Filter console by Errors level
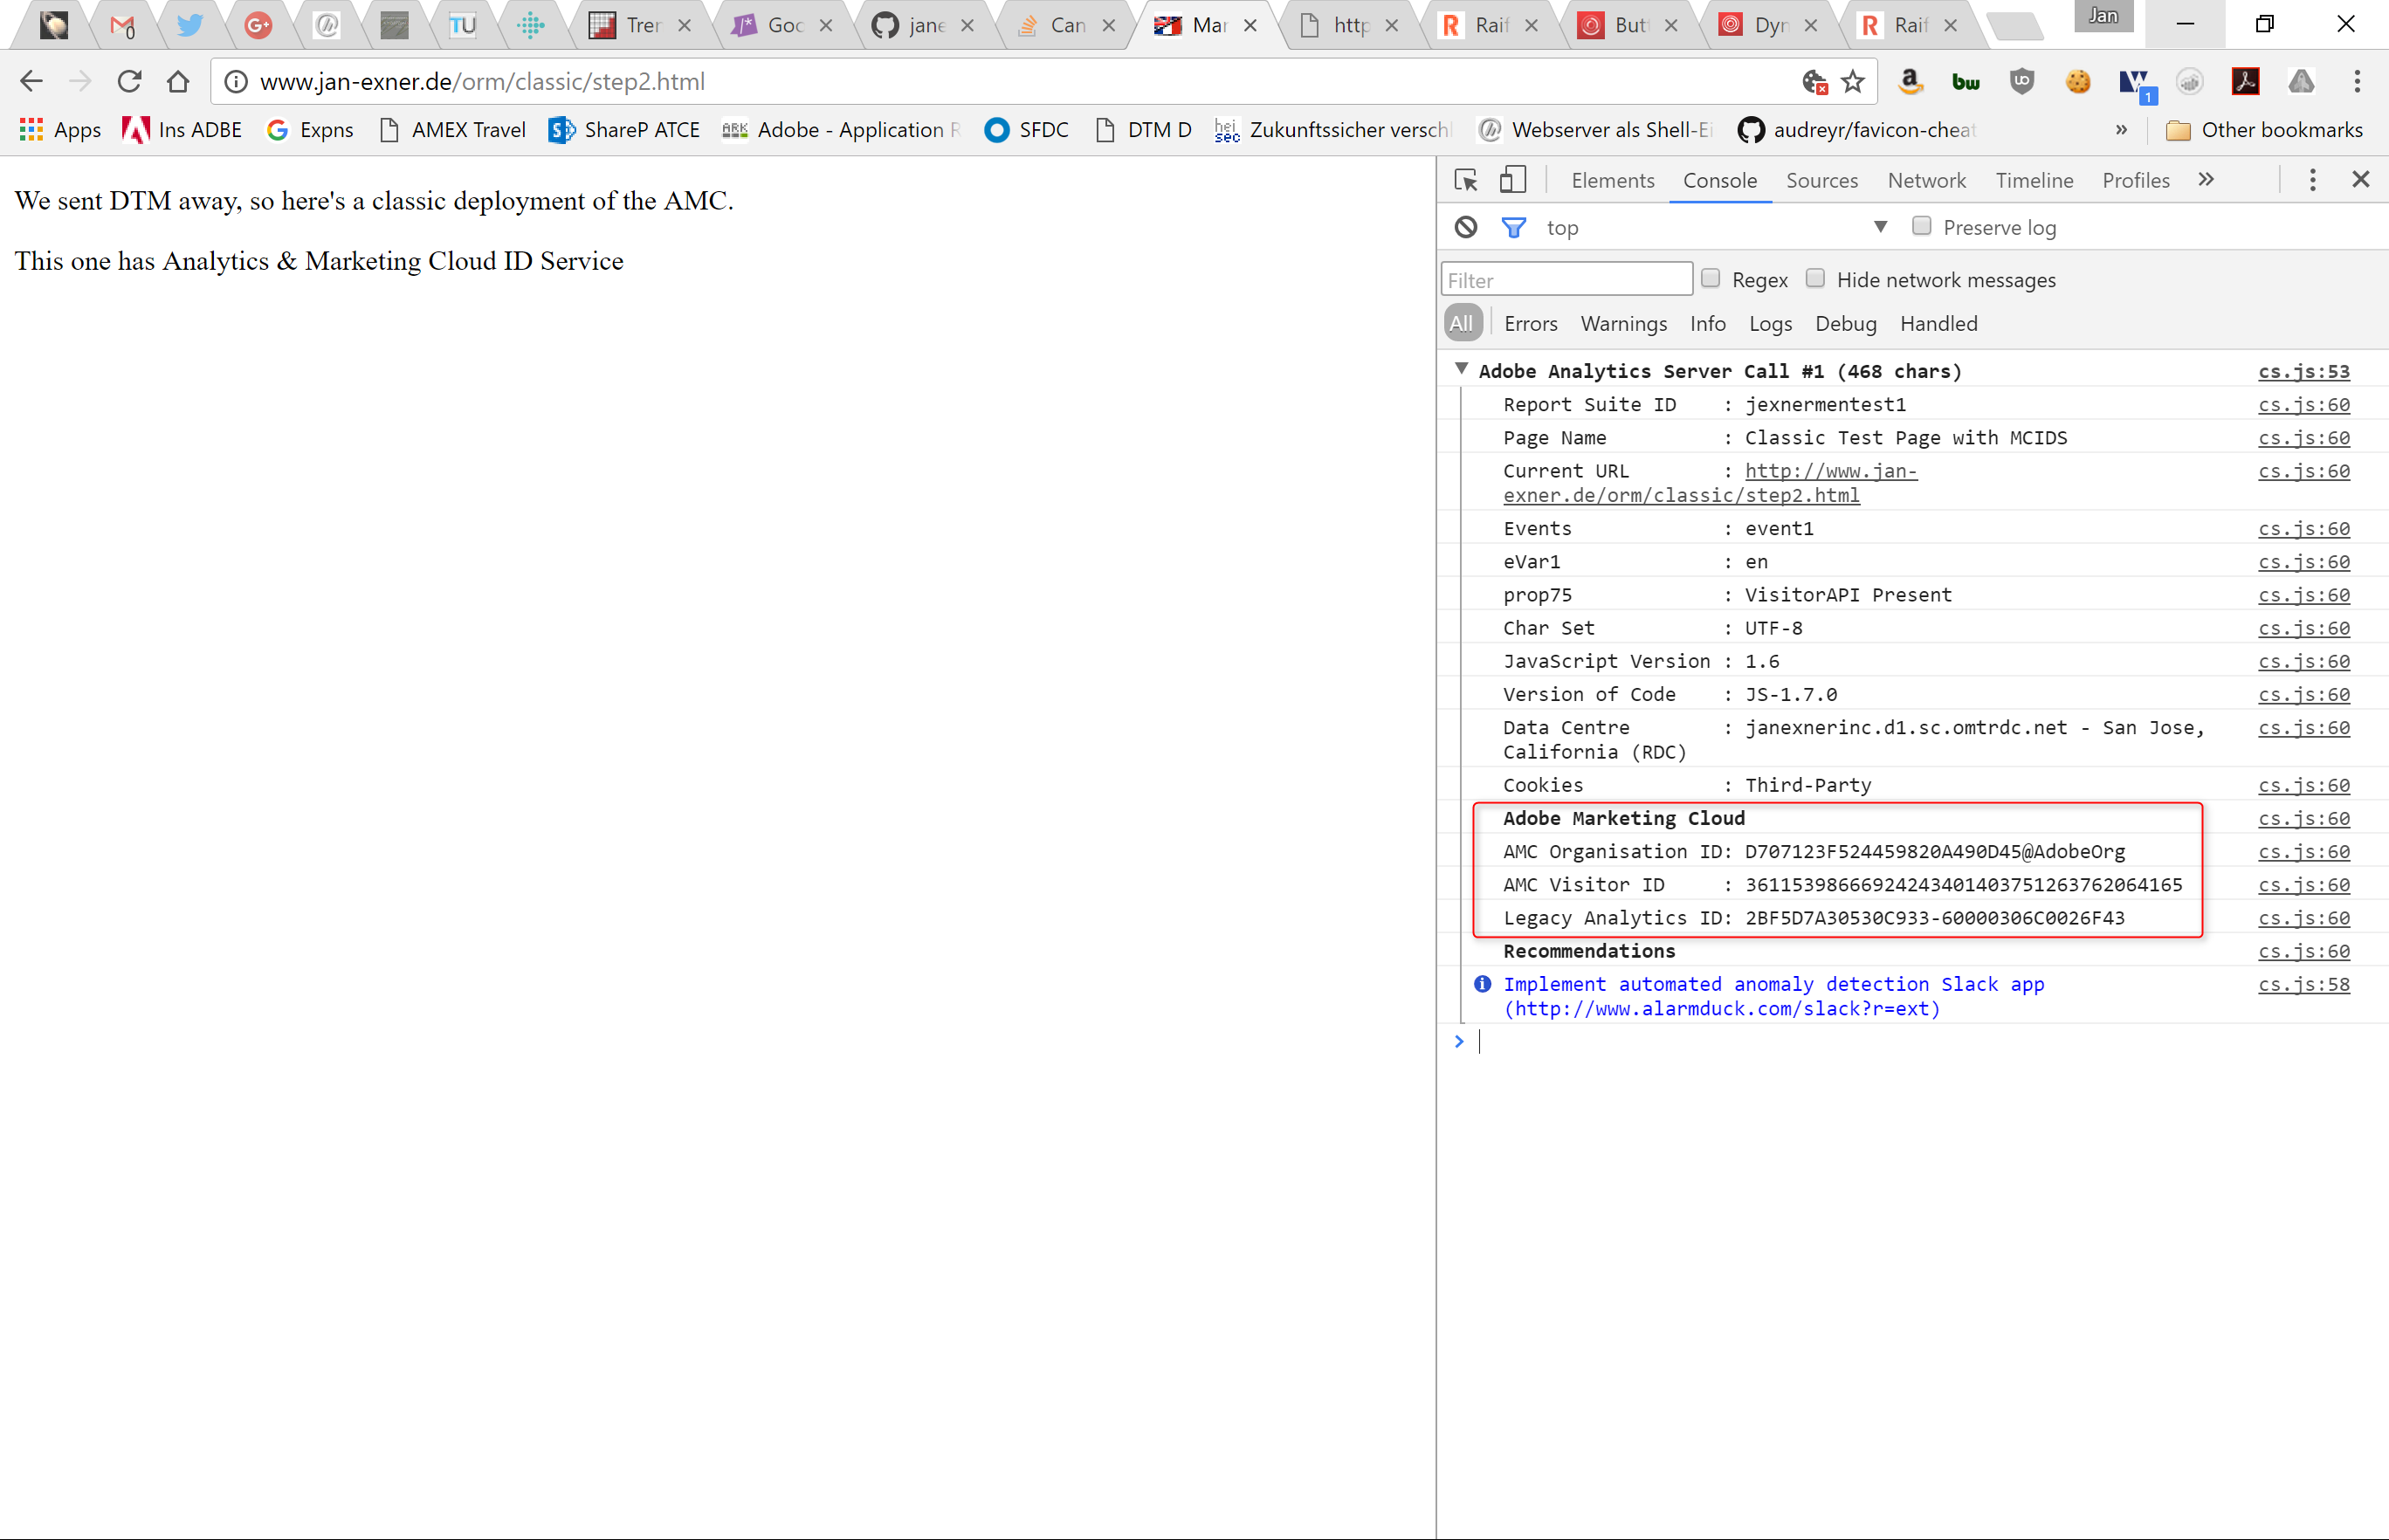This screenshot has width=2389, height=1540. coord(1530,323)
